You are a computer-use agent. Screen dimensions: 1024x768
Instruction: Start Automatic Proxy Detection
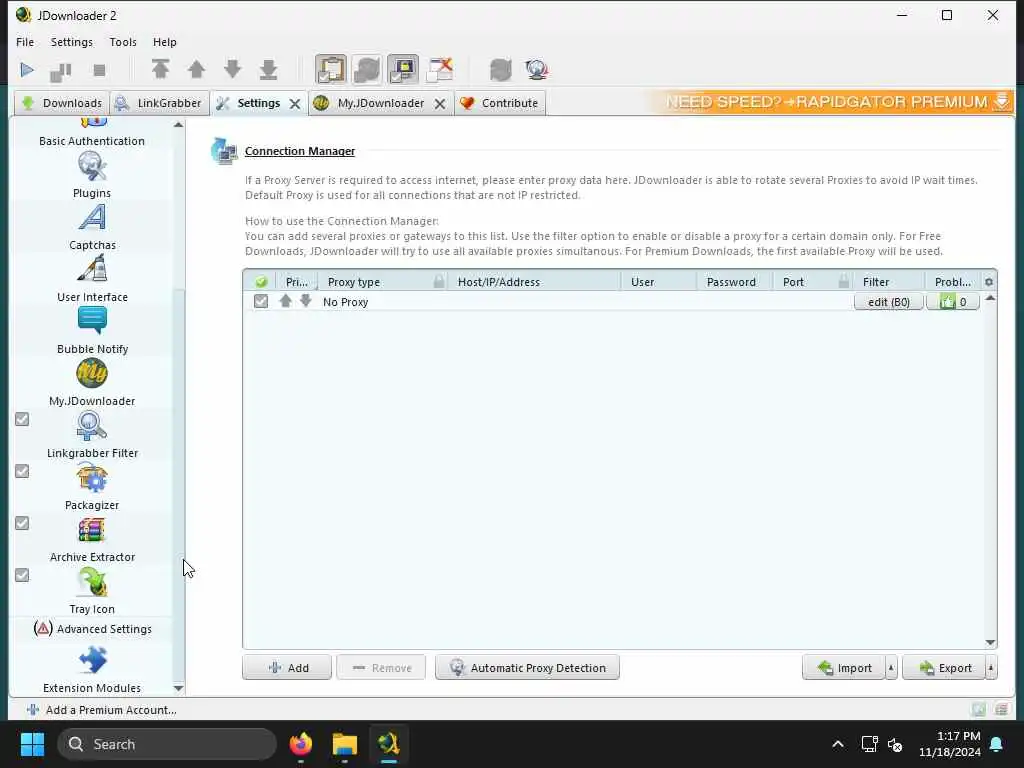[527, 667]
